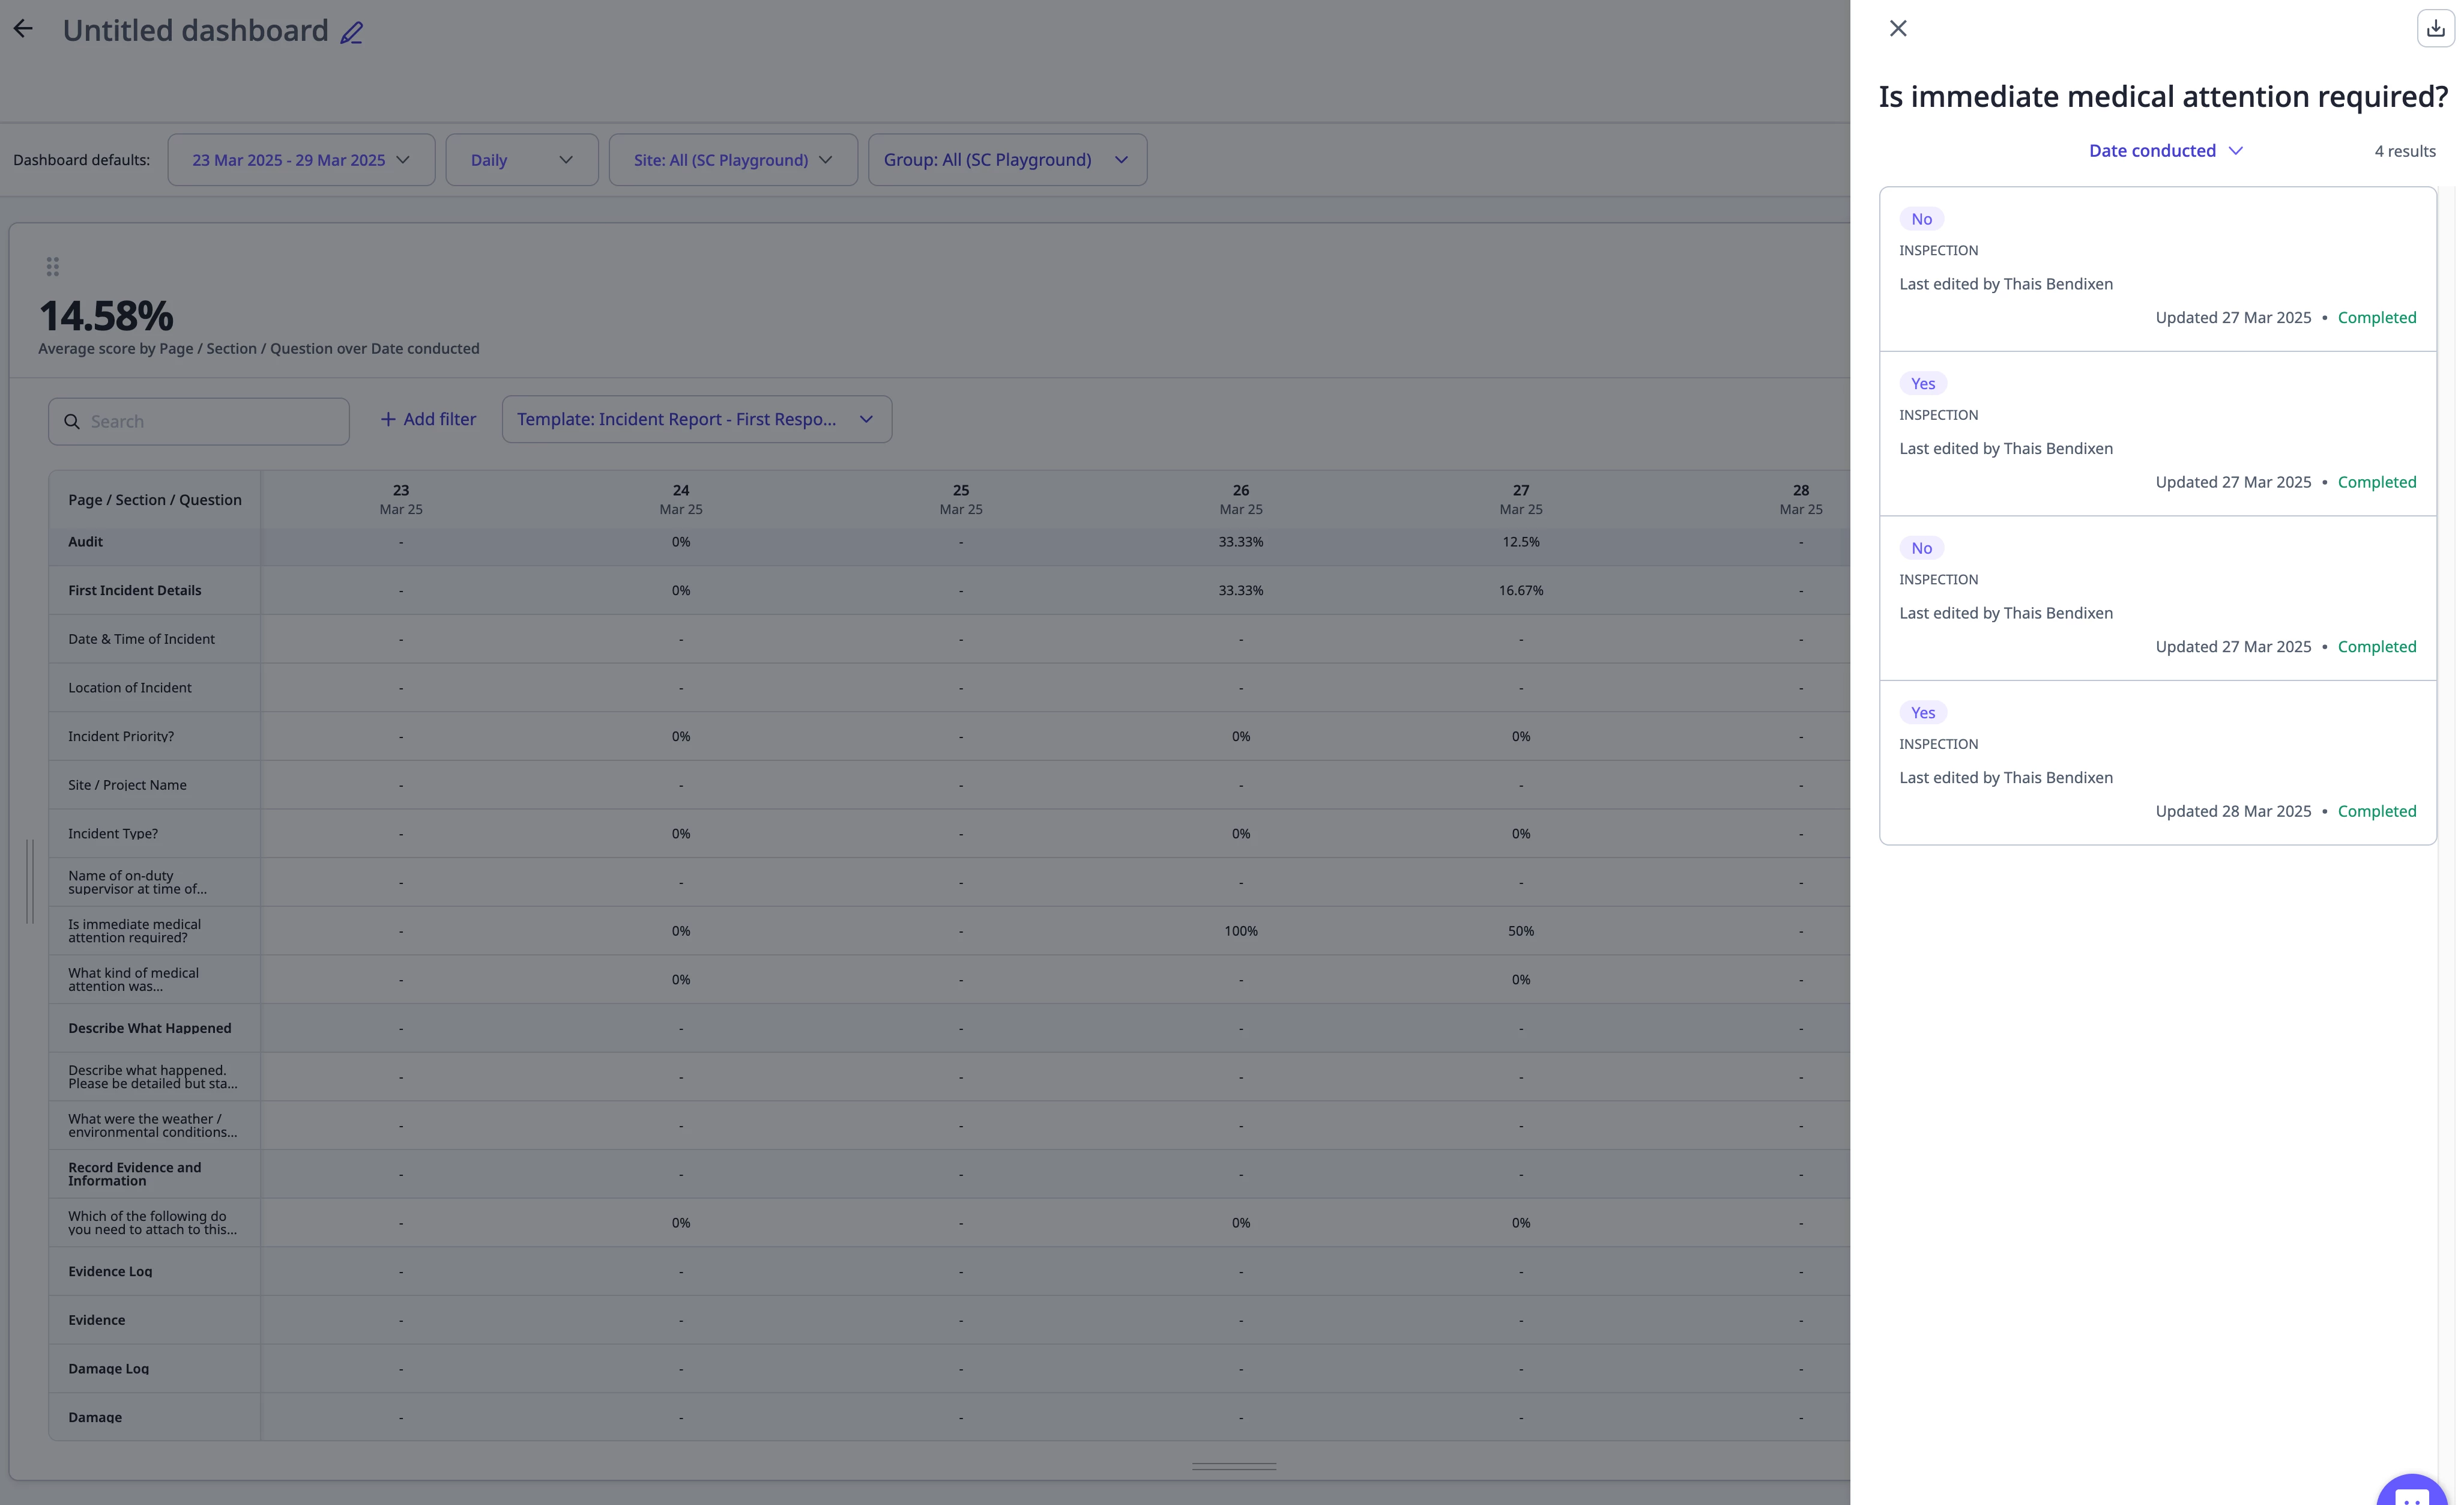
Task: Open the Yes inspection updated 28 Mar 2025
Action: [2157, 763]
